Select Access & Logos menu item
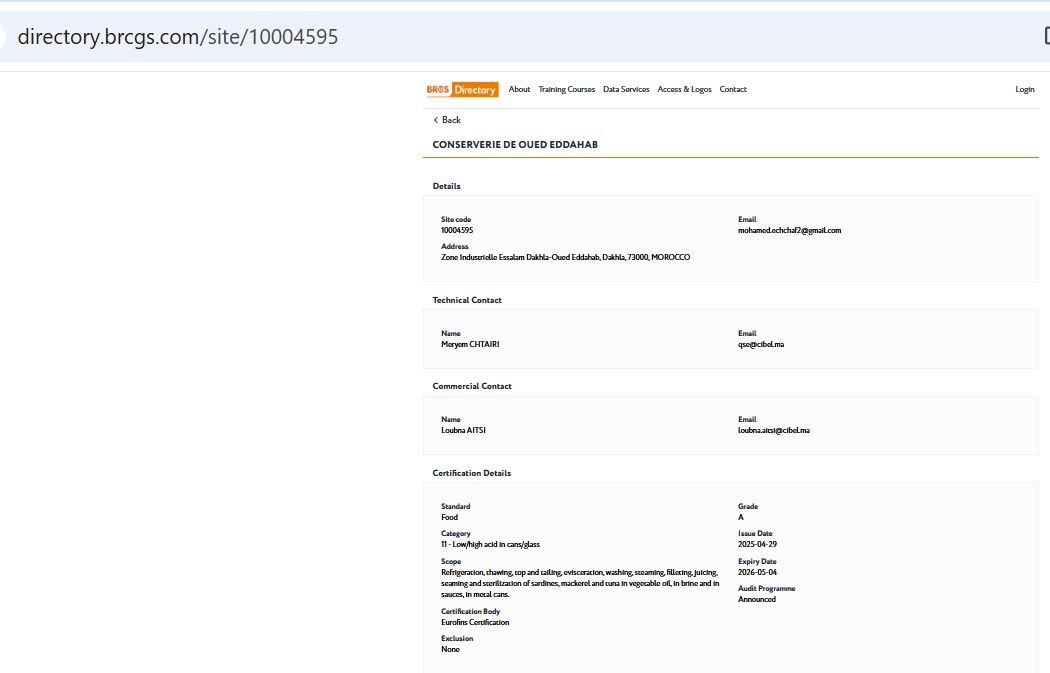This screenshot has width=1050, height=673. [684, 90]
